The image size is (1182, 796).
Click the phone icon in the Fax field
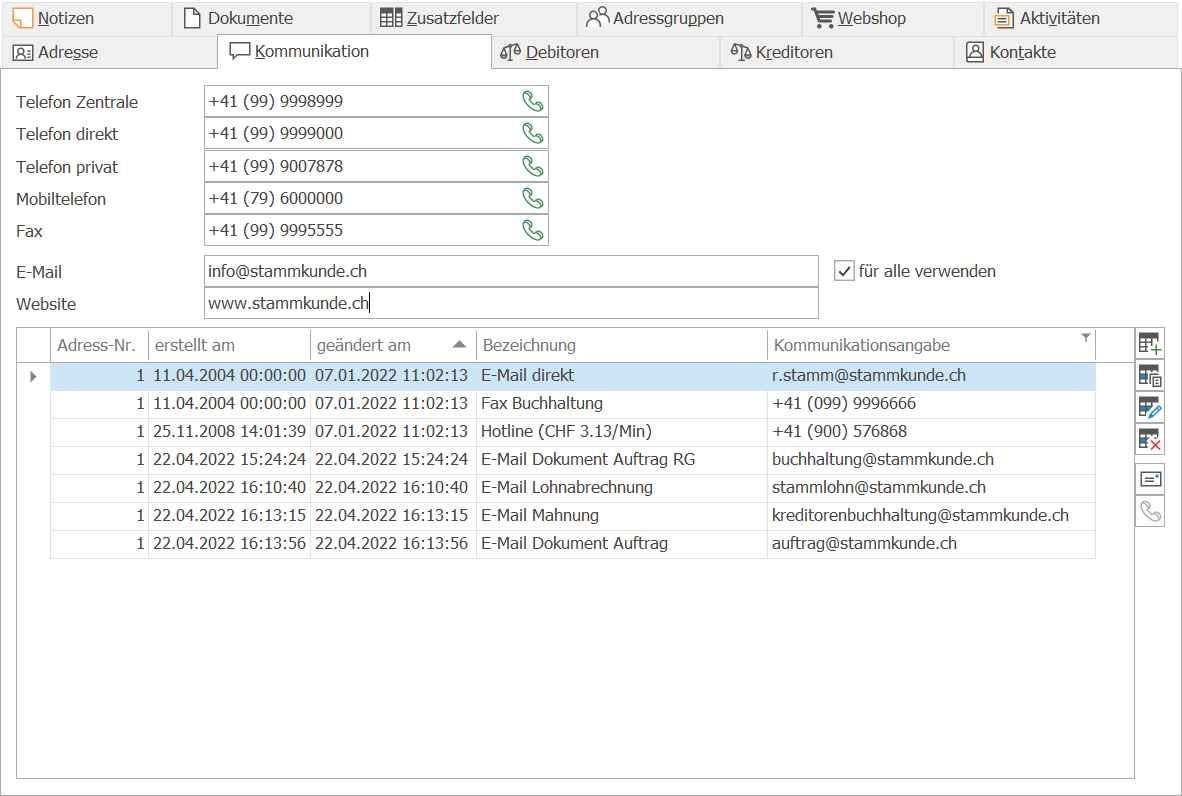pos(532,230)
